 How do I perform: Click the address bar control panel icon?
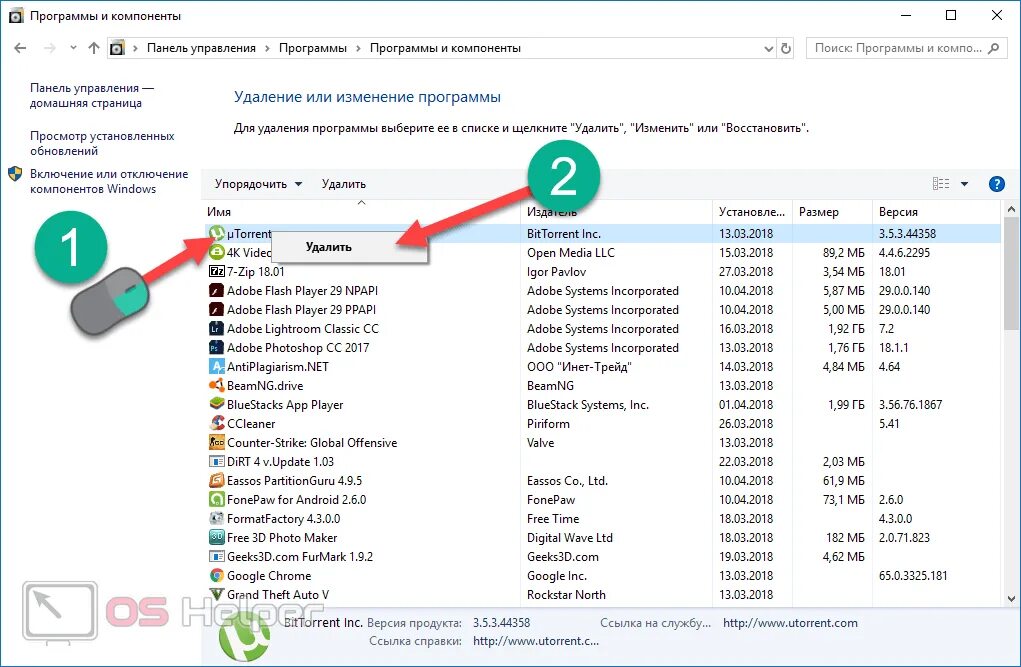tap(117, 48)
